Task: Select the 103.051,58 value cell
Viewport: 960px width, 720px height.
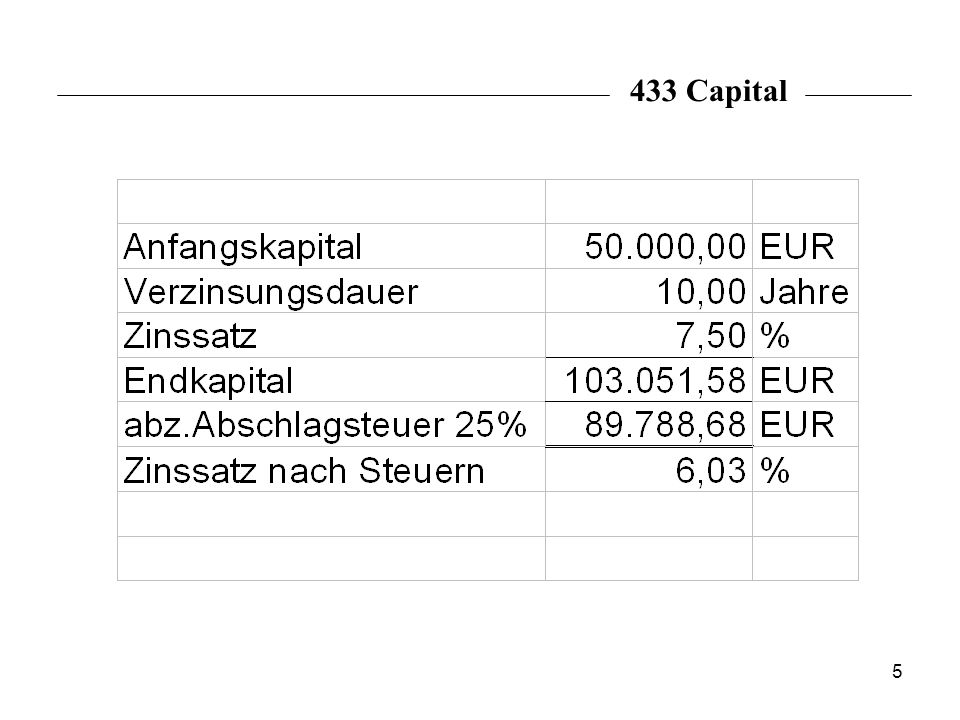Action: tap(648, 380)
